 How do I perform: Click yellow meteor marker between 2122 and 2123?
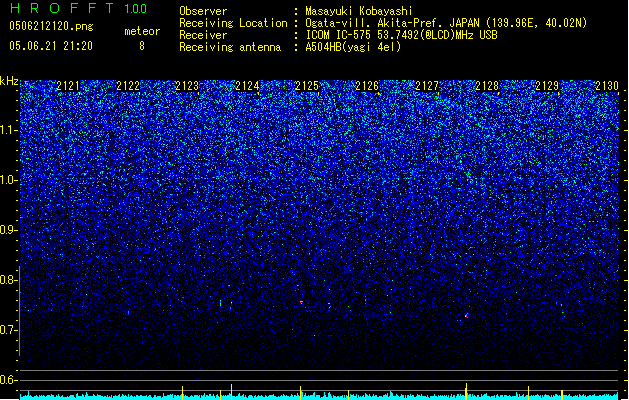pos(183,393)
